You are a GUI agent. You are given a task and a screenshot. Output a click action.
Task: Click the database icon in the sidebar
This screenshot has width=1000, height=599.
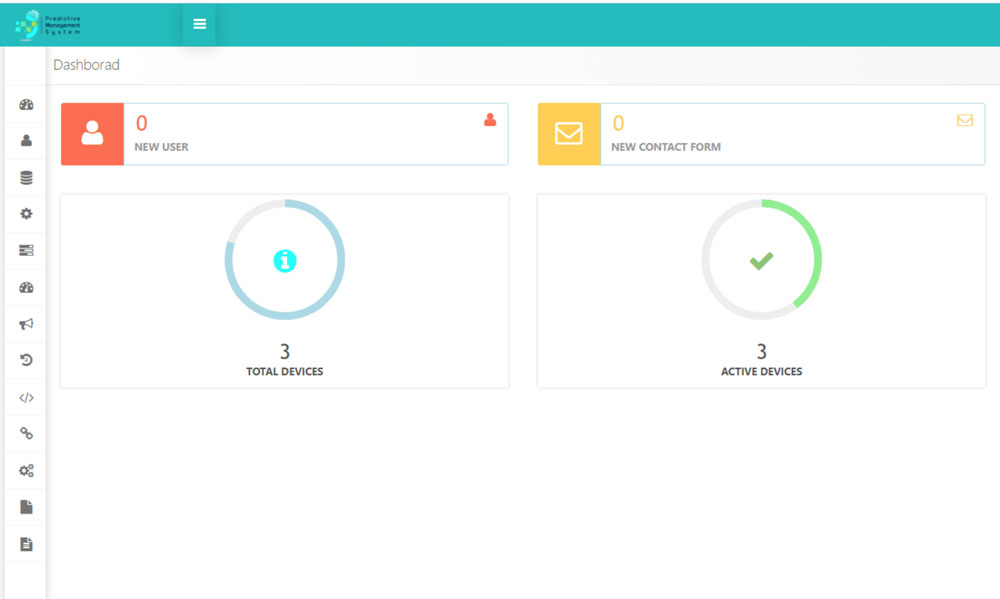coord(25,177)
